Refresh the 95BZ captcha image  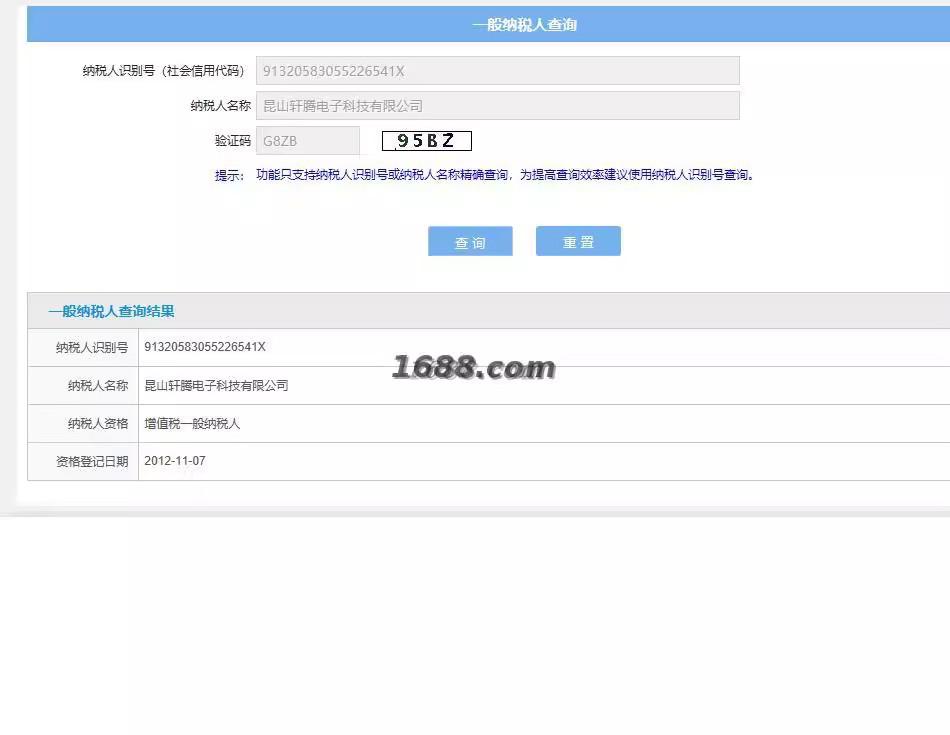(x=427, y=141)
